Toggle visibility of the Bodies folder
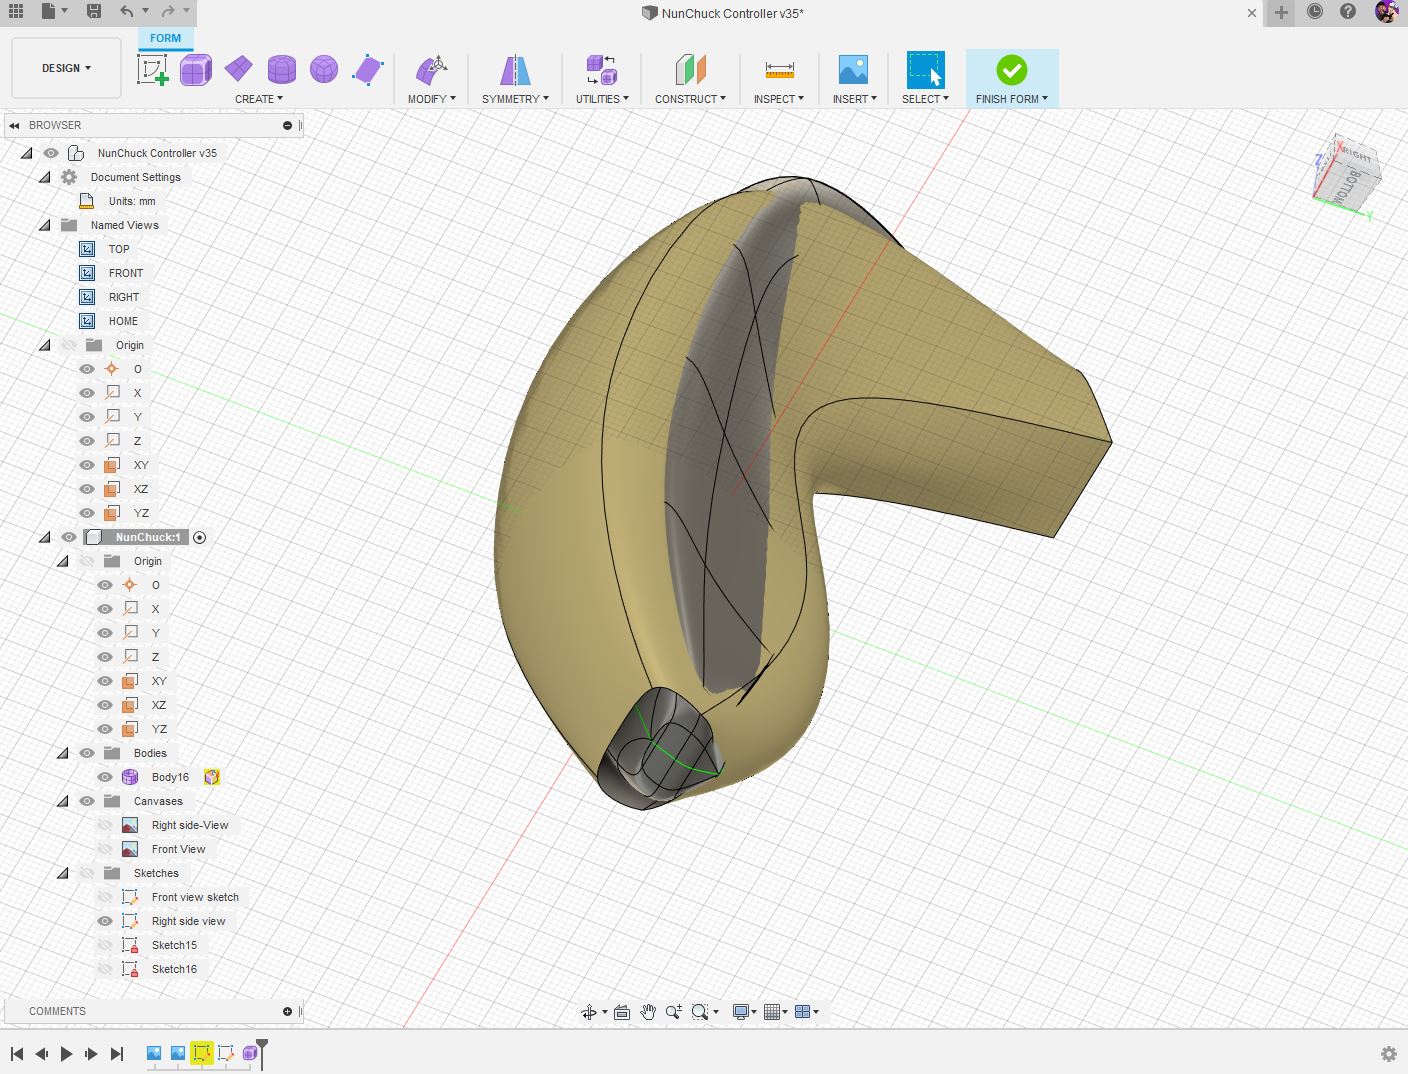This screenshot has height=1074, width=1408. (x=87, y=753)
